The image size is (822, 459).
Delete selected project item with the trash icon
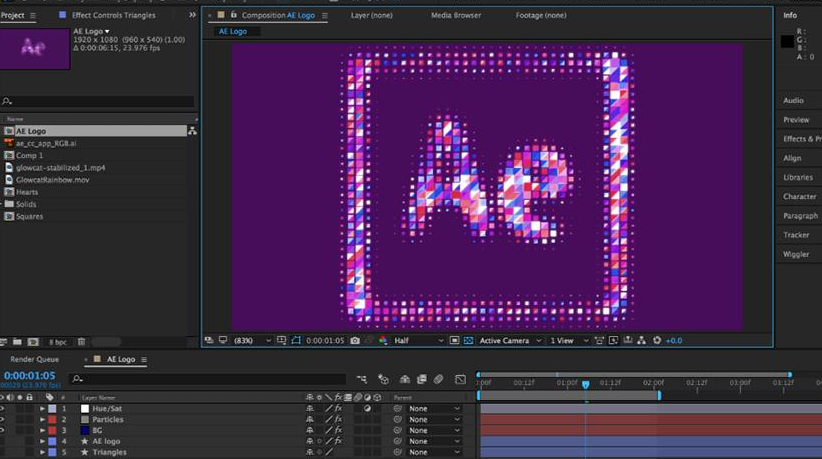81,342
